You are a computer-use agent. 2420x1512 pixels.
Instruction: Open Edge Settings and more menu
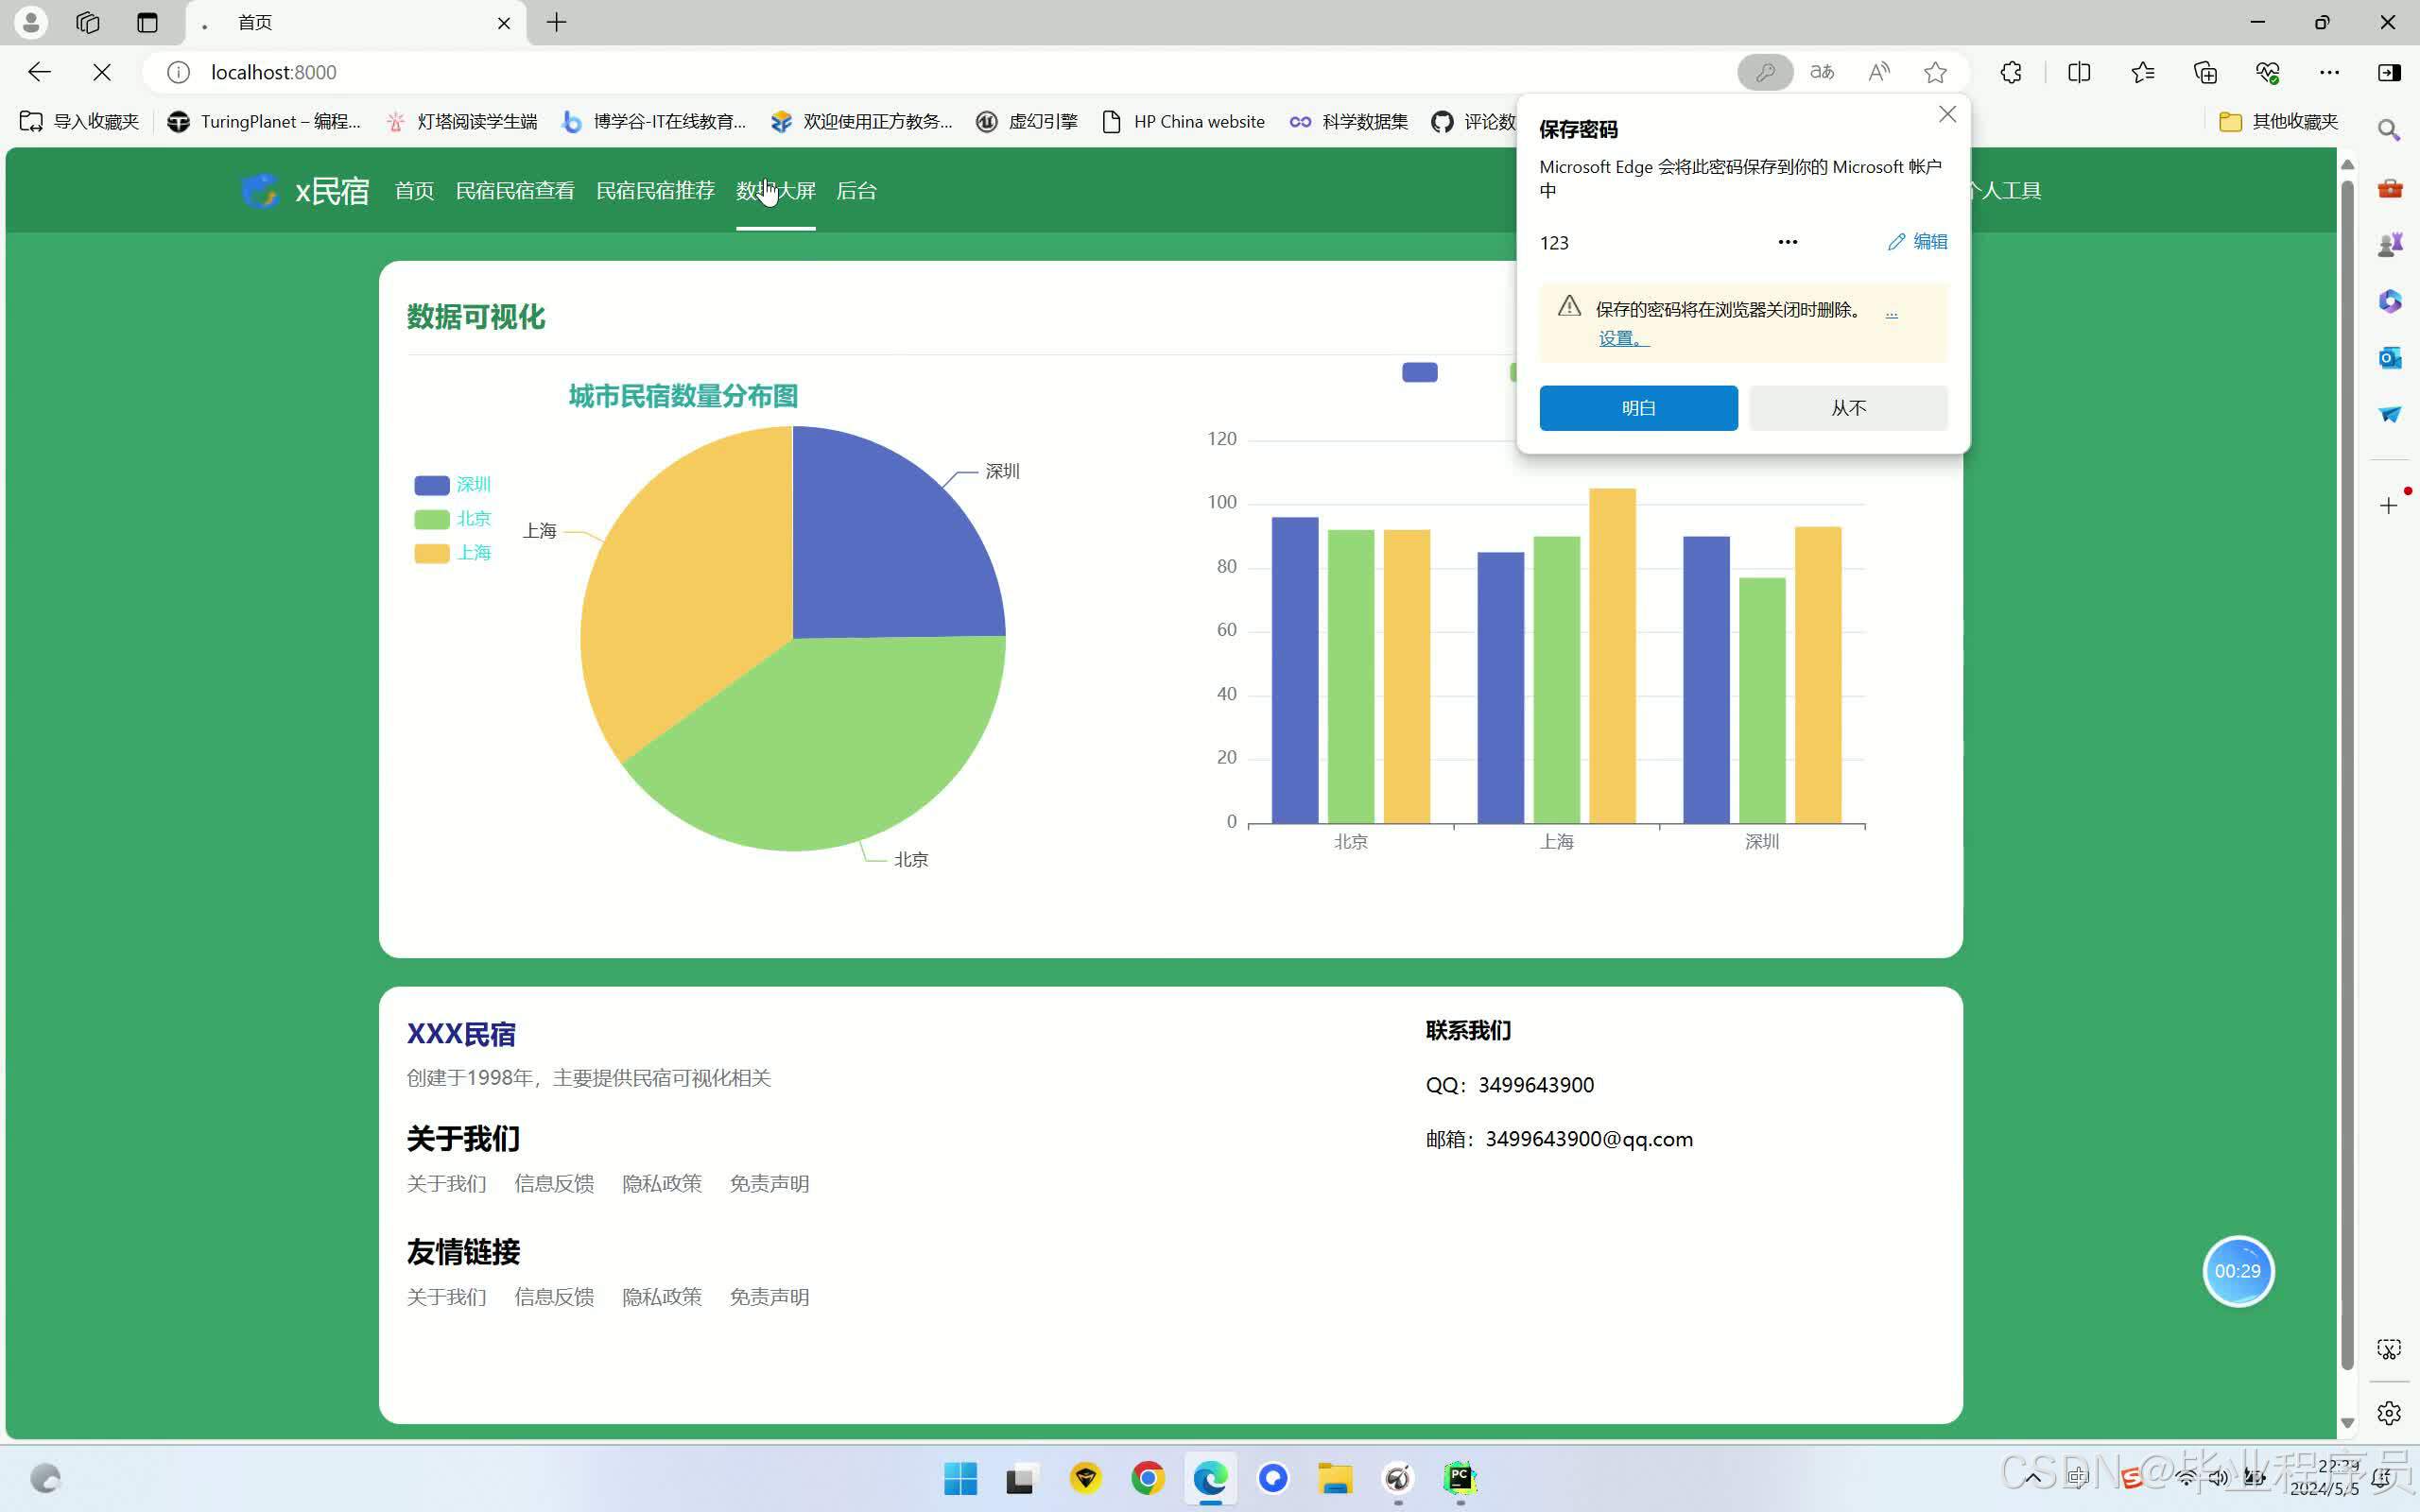tap(2329, 72)
